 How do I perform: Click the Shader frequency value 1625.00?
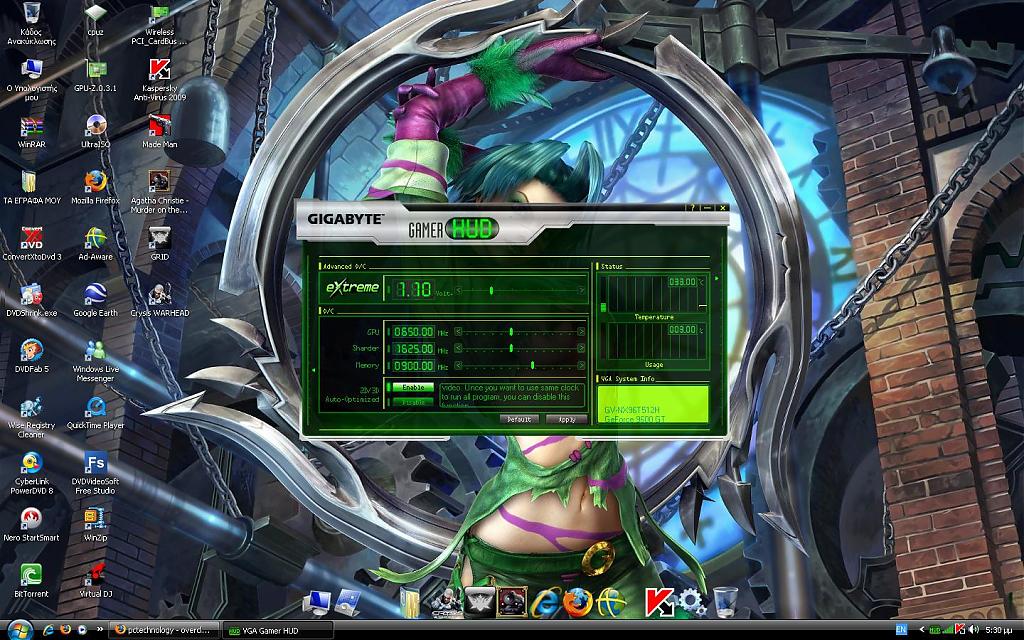tap(413, 349)
